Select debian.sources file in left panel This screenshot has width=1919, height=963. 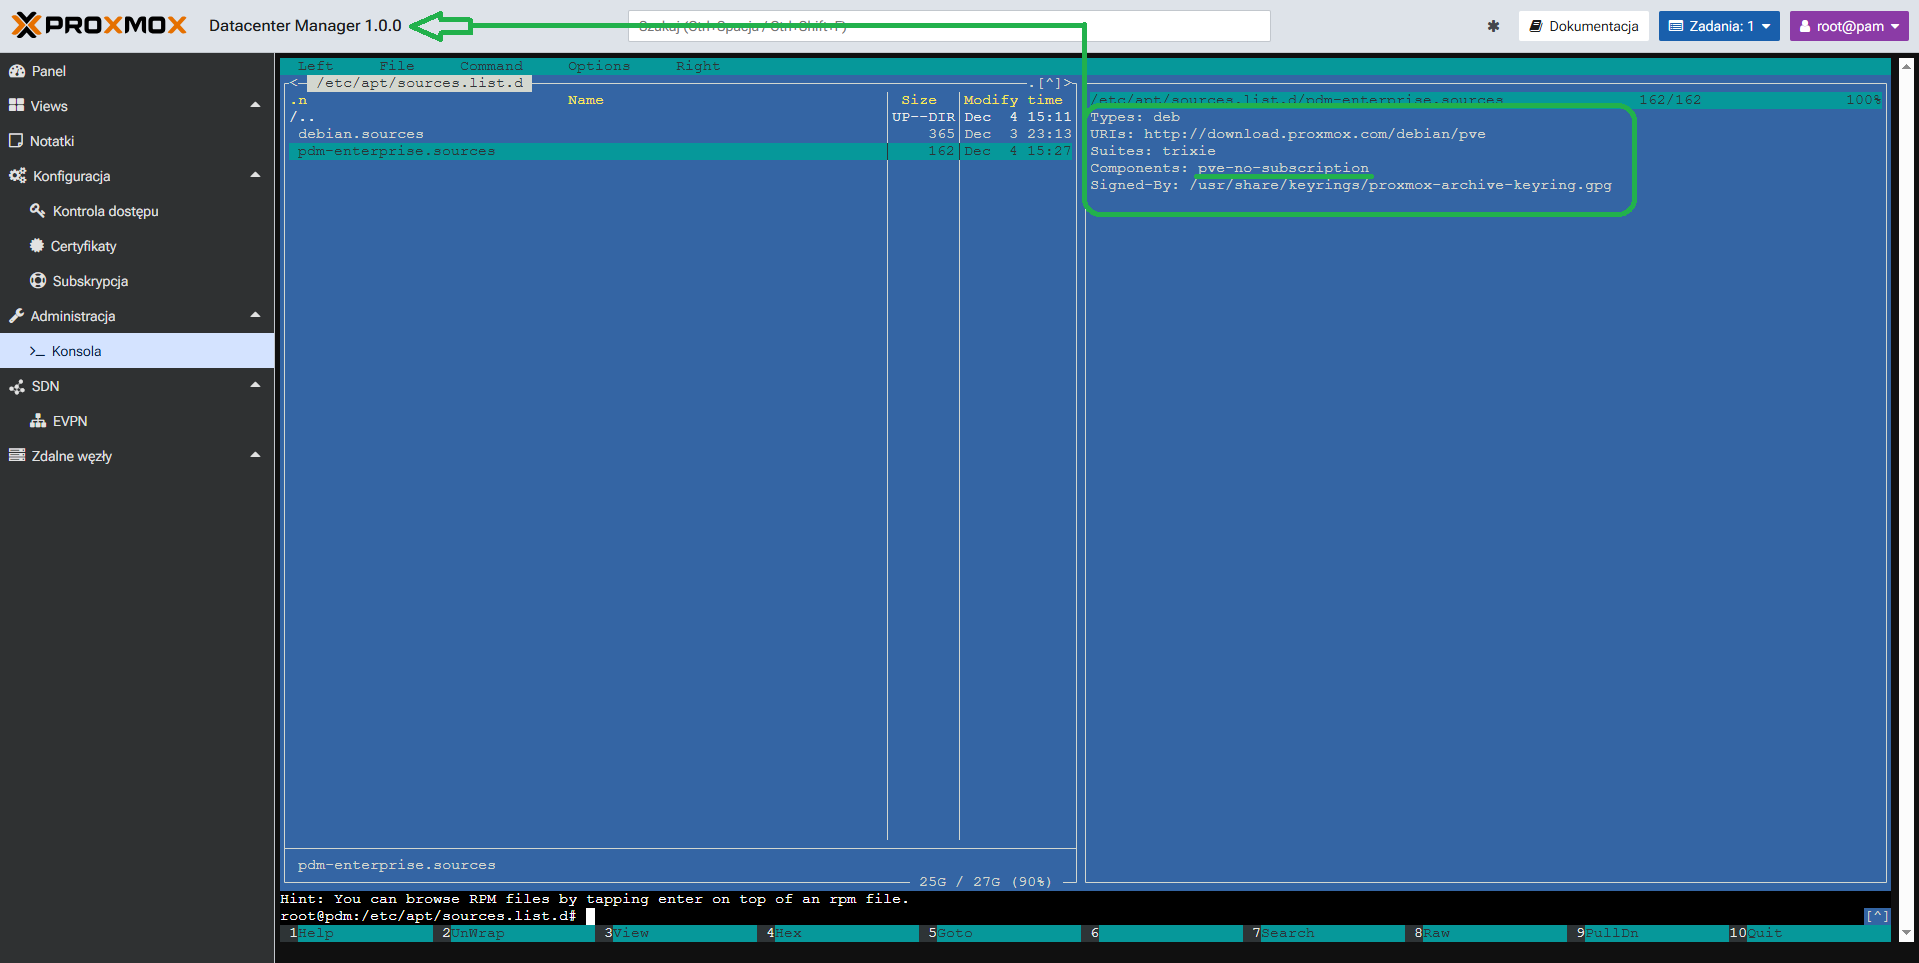[361, 134]
